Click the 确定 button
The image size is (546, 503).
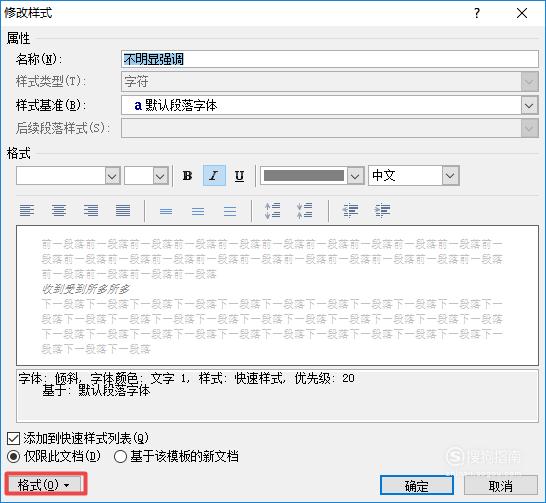tap(417, 485)
